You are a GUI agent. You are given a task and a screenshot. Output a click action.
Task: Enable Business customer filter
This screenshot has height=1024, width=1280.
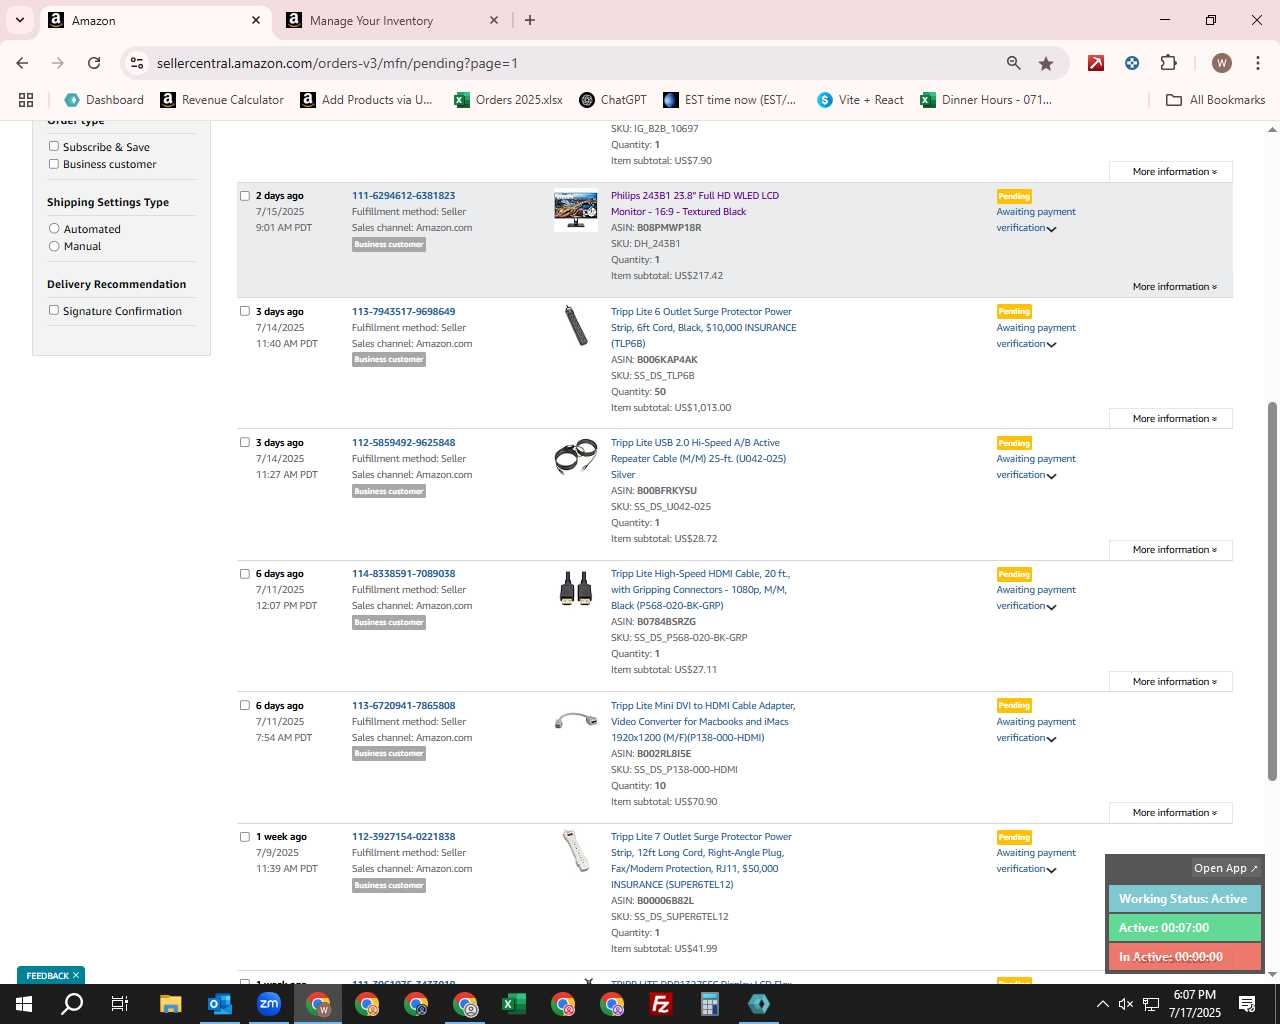click(54, 163)
